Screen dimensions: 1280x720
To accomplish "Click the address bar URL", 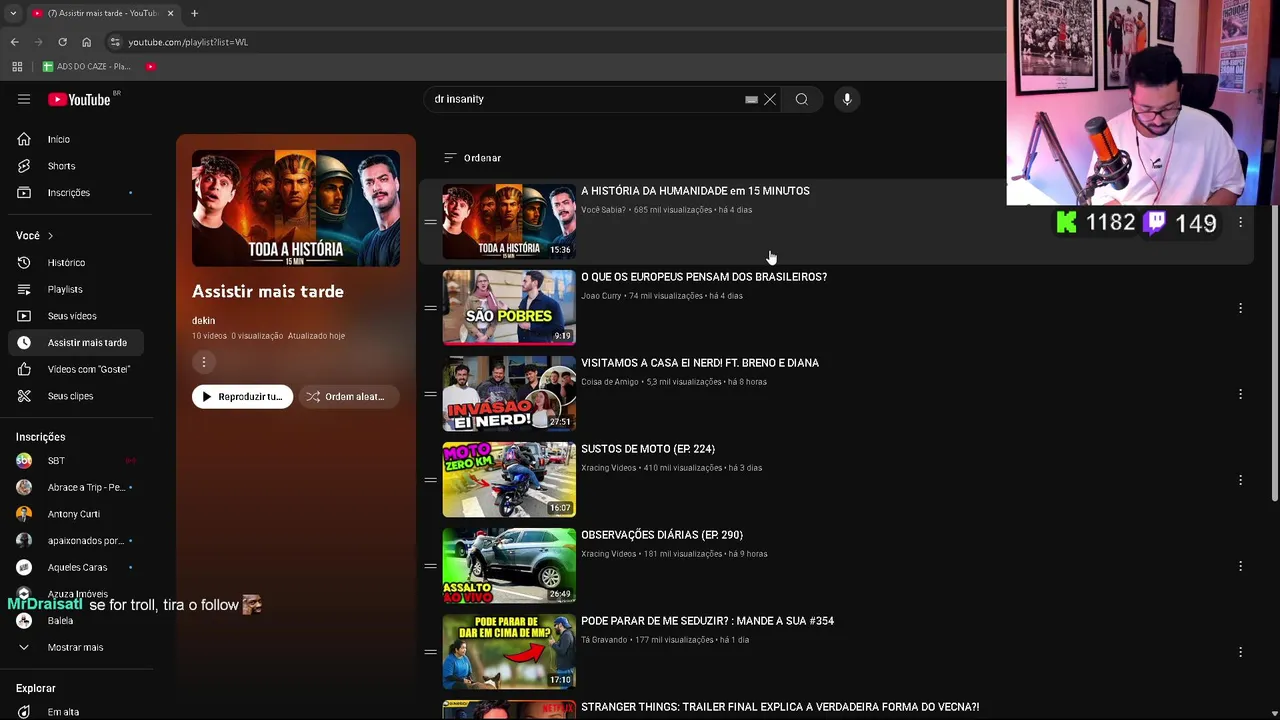I will click(188, 42).
